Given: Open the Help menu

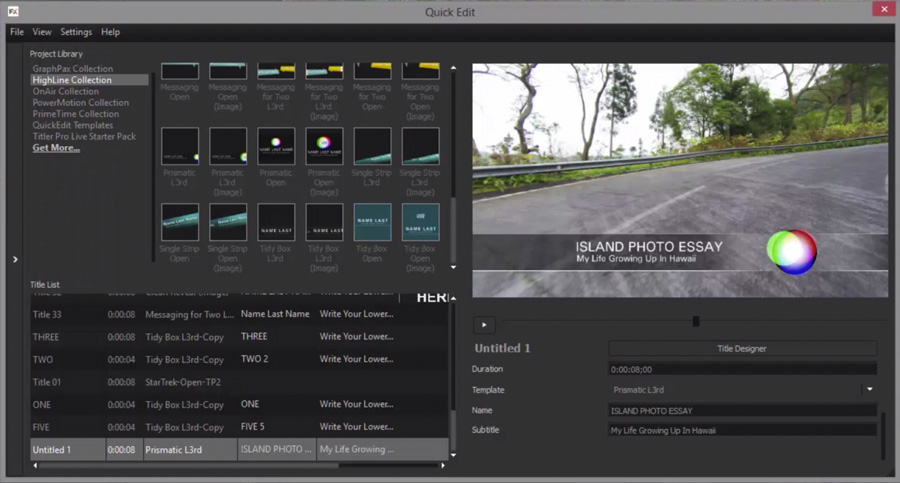Looking at the screenshot, I should (110, 32).
